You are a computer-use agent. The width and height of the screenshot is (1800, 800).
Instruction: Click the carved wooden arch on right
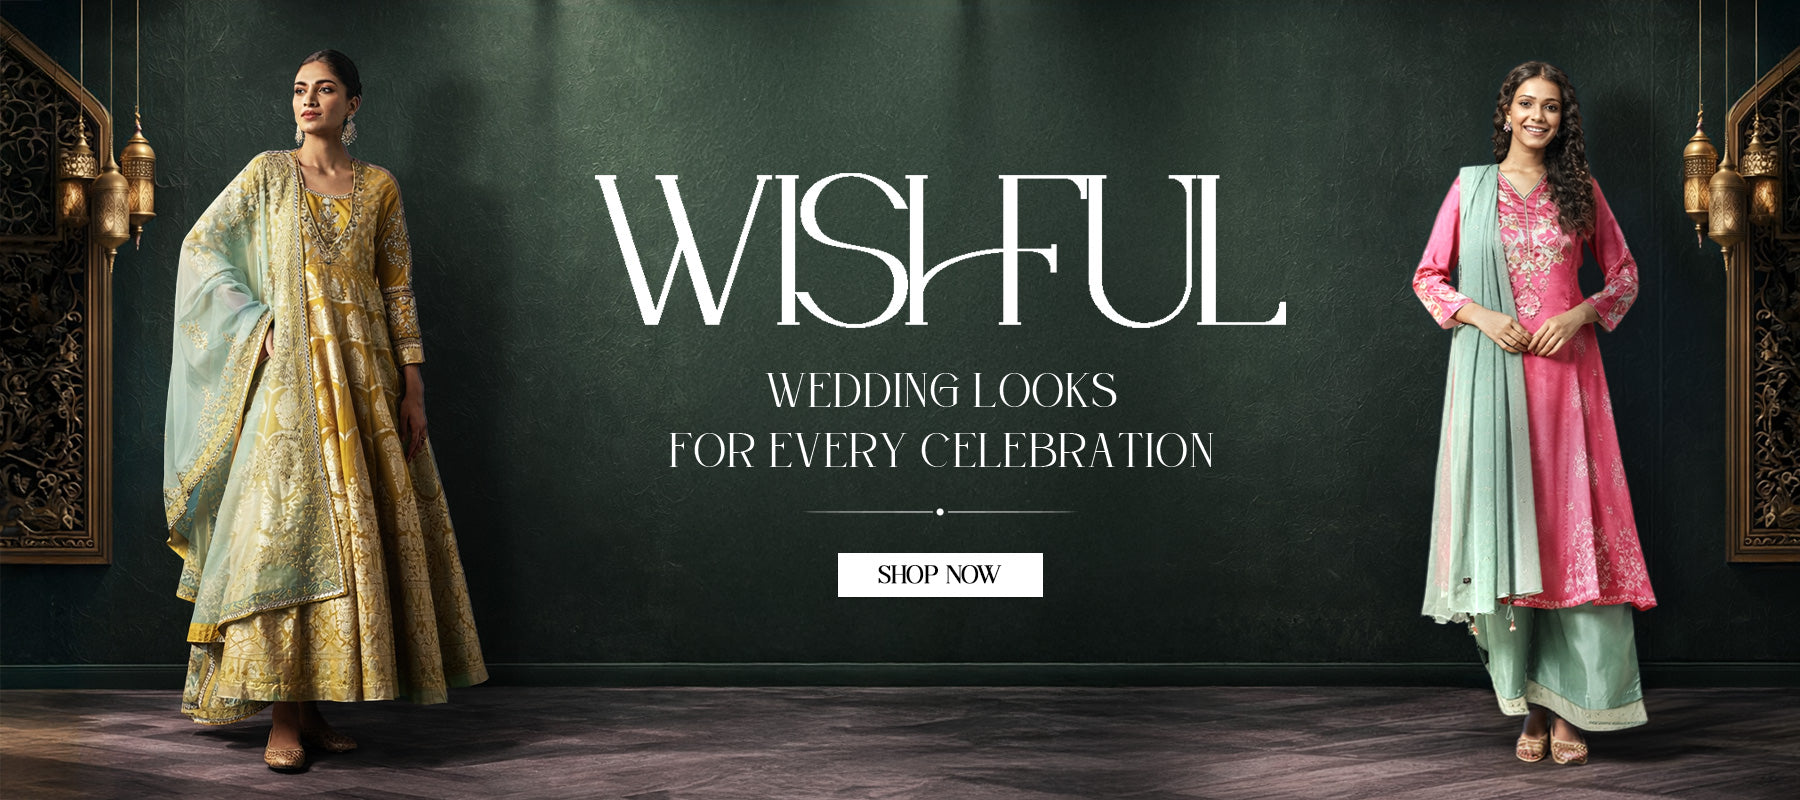[x=1765, y=310]
